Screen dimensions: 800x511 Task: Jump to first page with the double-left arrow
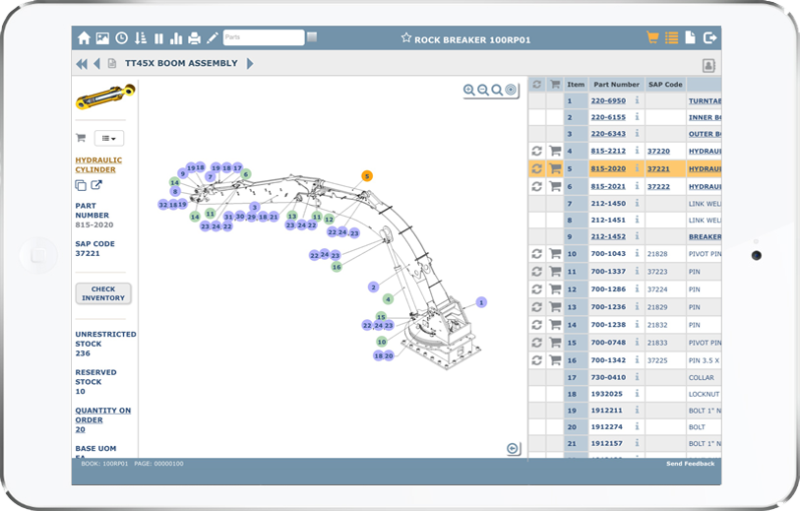81,64
